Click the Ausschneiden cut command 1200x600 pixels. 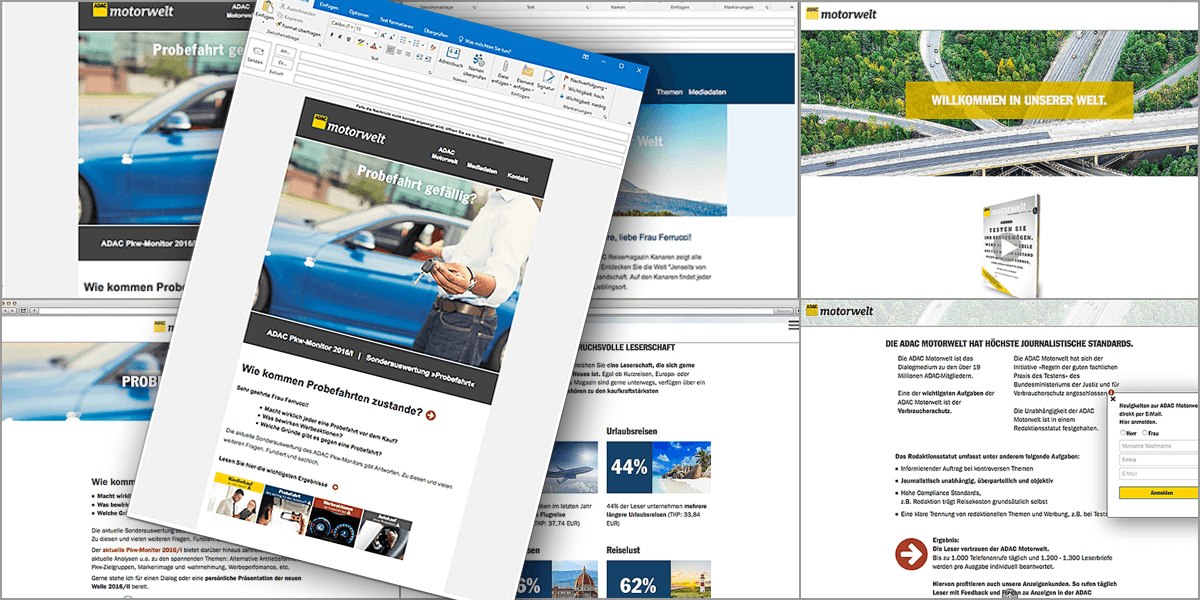[297, 9]
